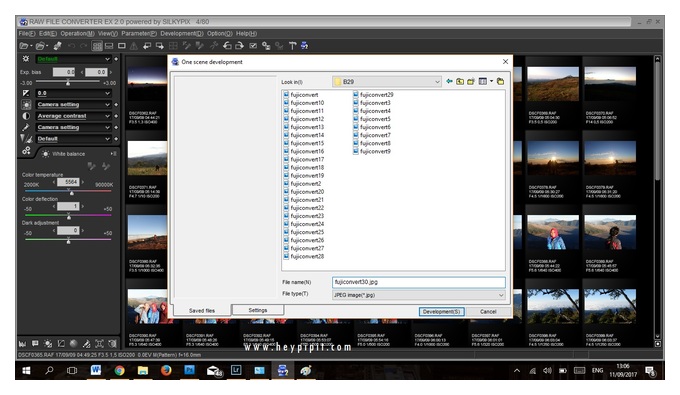Click the next scene arrow toolbar icon
Screen dimensions: 680x395
tap(160, 46)
